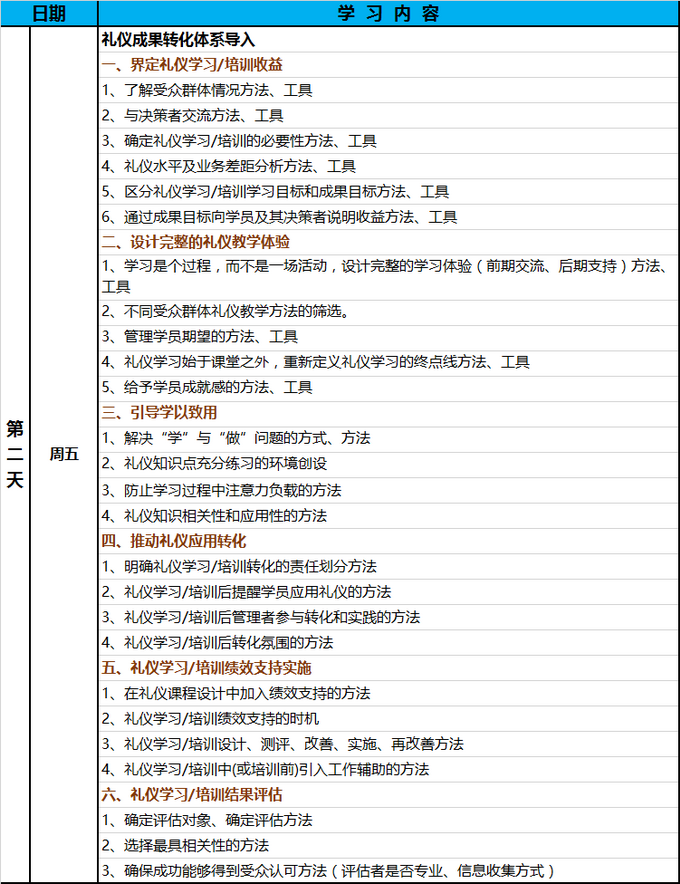Image resolution: width=680 pixels, height=884 pixels.
Task: Click the 日期 header cell
Action: pos(50,13)
